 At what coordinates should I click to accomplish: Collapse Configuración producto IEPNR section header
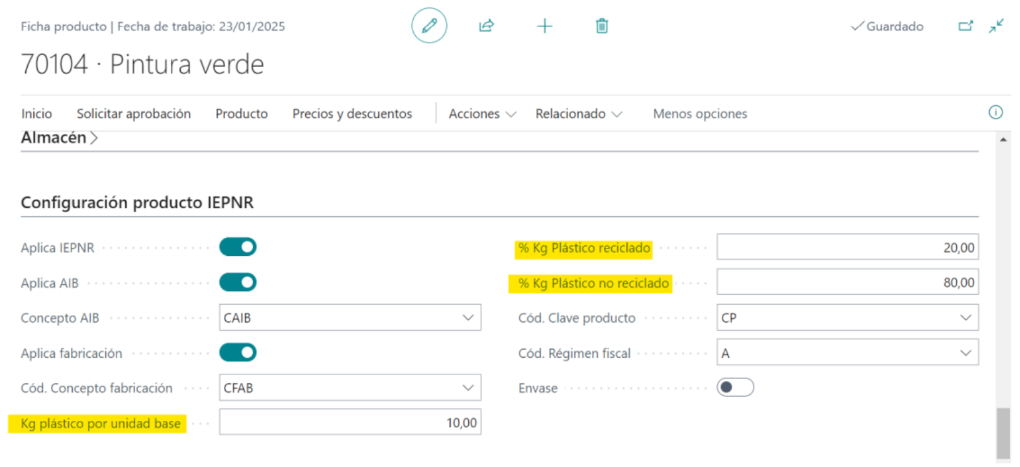(137, 202)
